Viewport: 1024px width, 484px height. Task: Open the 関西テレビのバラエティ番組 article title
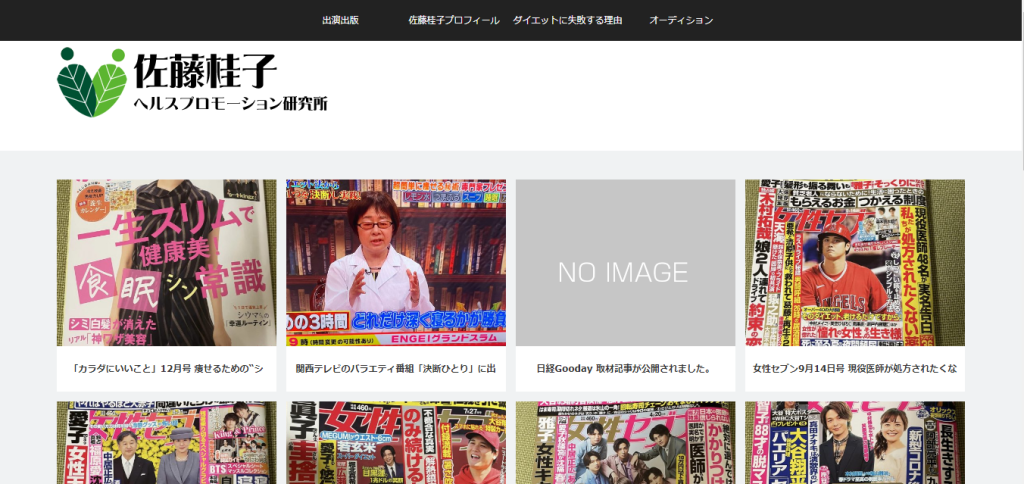click(396, 369)
